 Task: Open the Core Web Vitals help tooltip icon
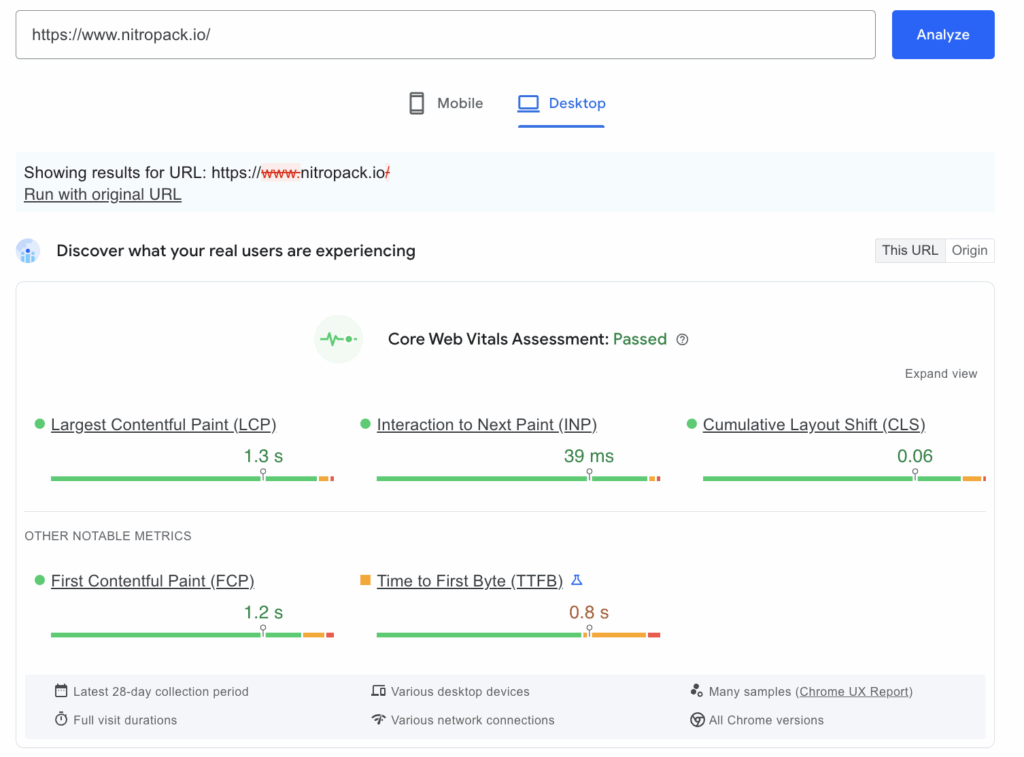tap(682, 340)
